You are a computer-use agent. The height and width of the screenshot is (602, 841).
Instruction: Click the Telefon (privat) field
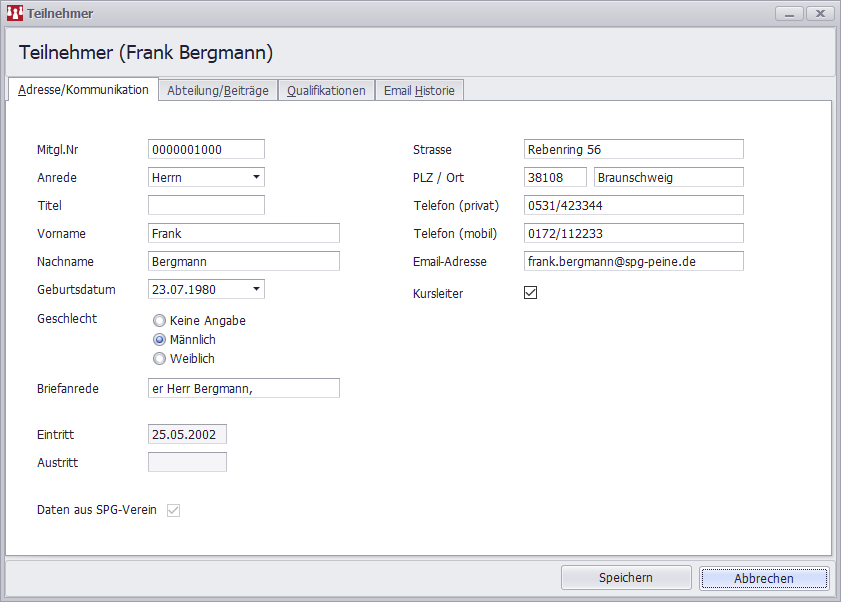[x=634, y=205]
